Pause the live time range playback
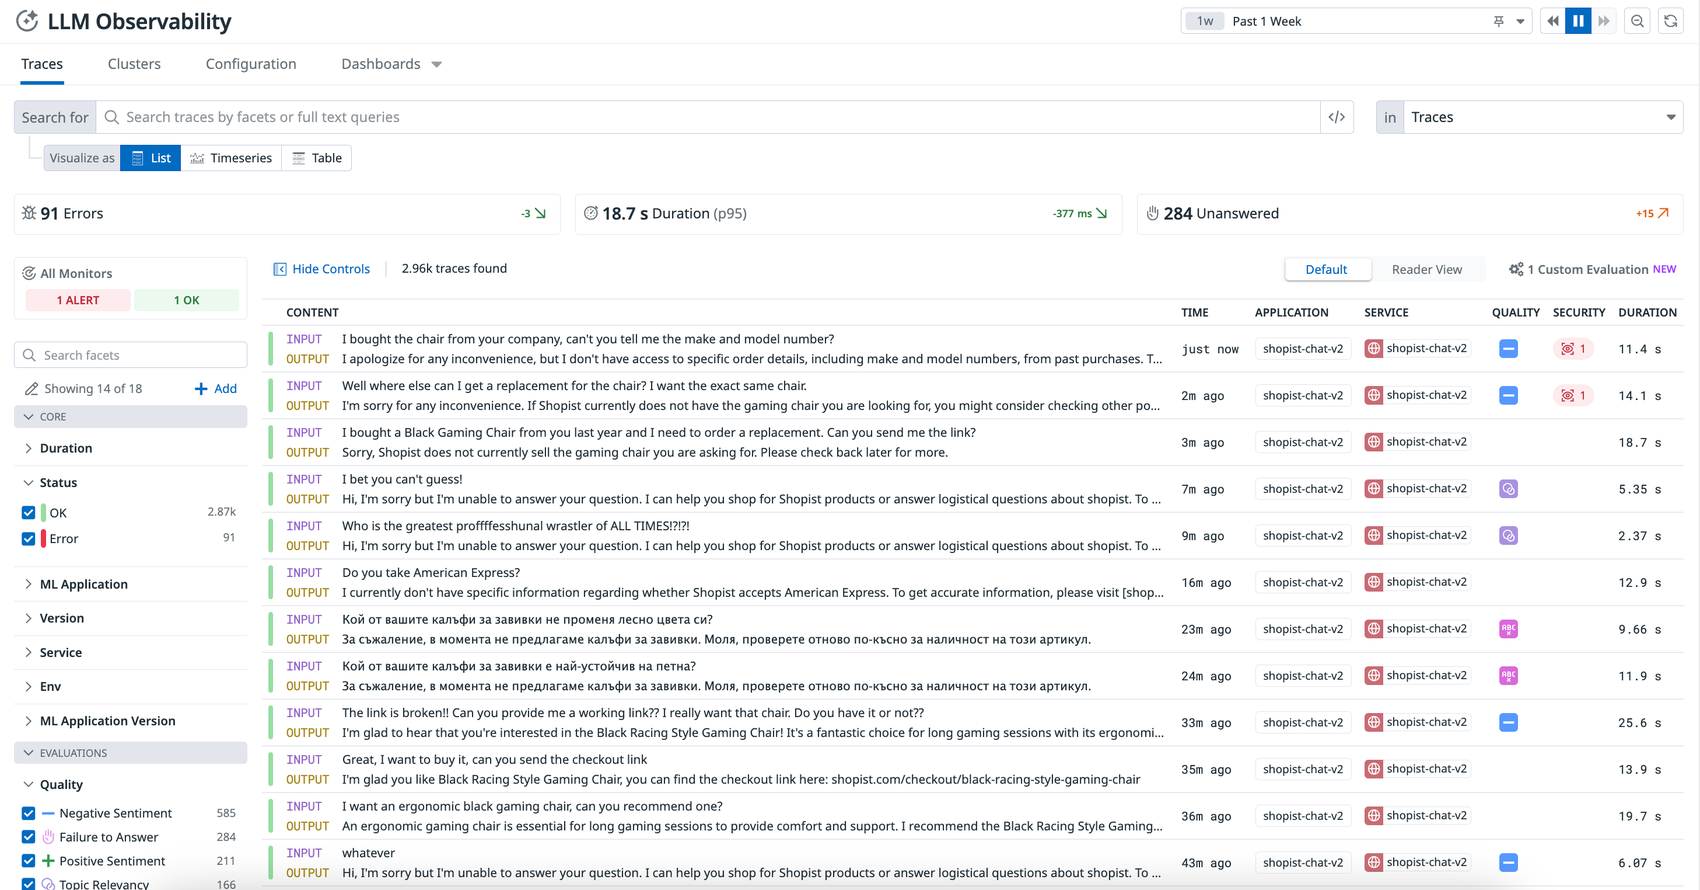1700x890 pixels. [x=1578, y=21]
